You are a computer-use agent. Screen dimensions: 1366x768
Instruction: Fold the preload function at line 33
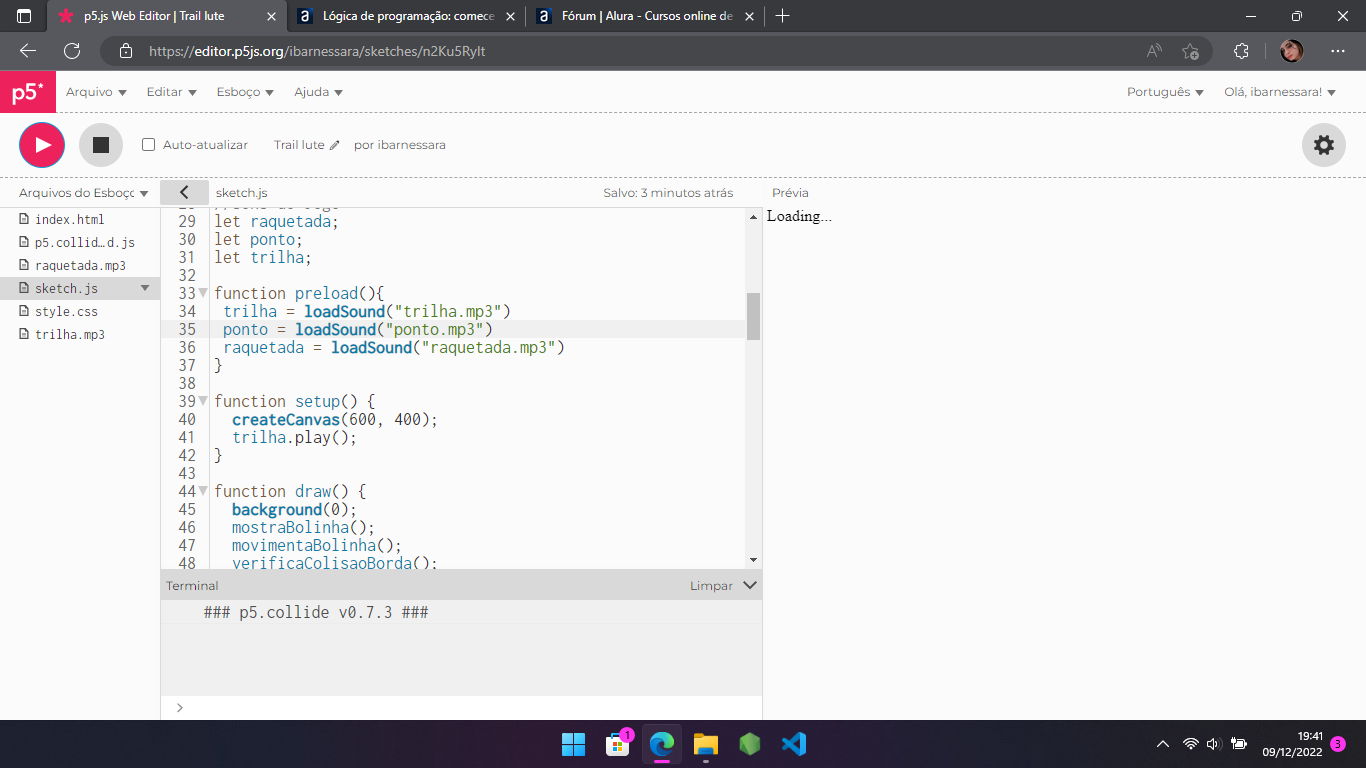(204, 293)
